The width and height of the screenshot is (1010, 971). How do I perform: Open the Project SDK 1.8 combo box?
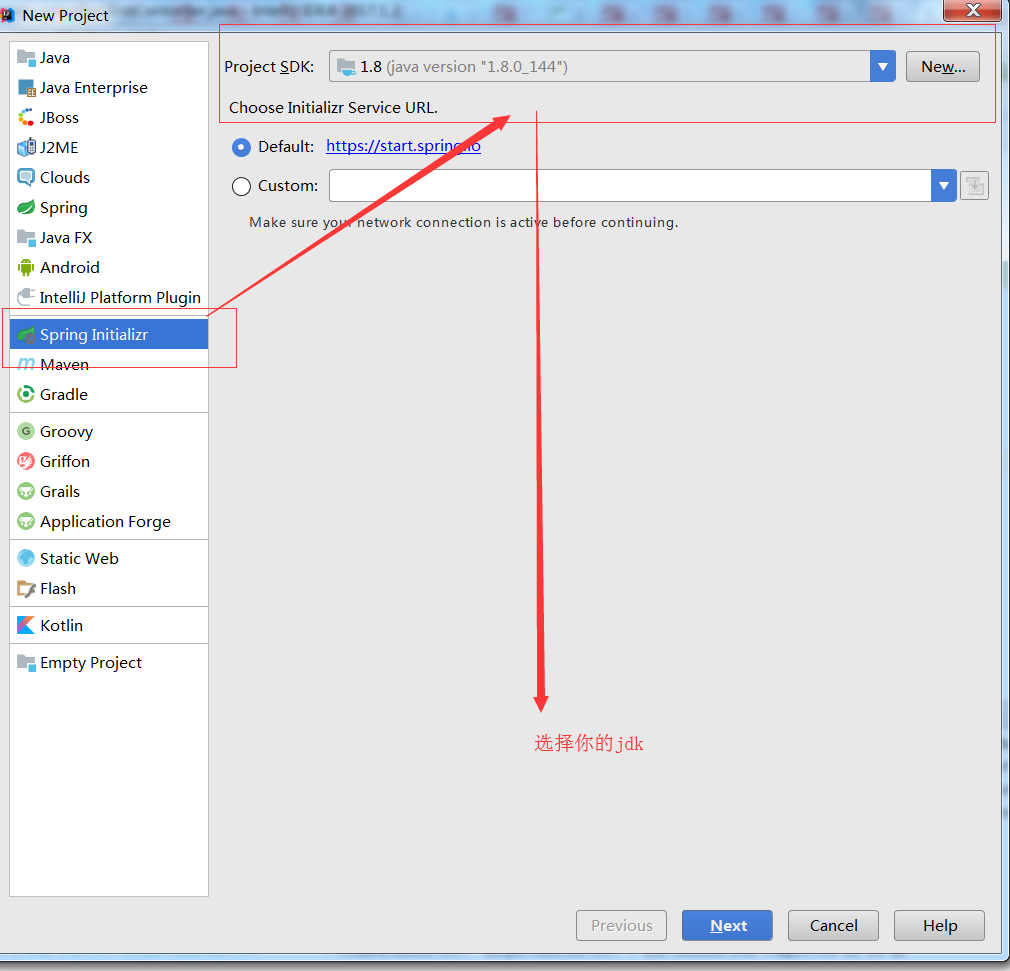coord(612,66)
